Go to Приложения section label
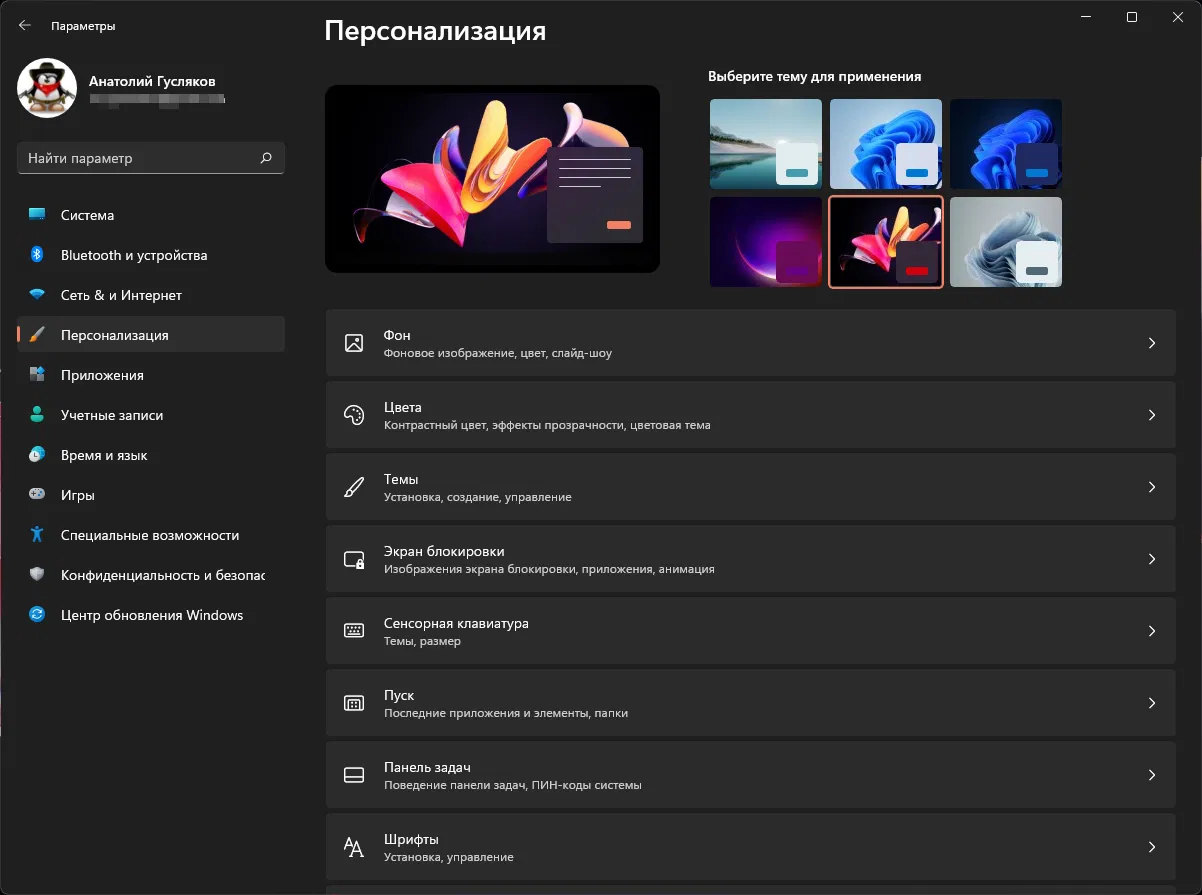 click(x=102, y=375)
